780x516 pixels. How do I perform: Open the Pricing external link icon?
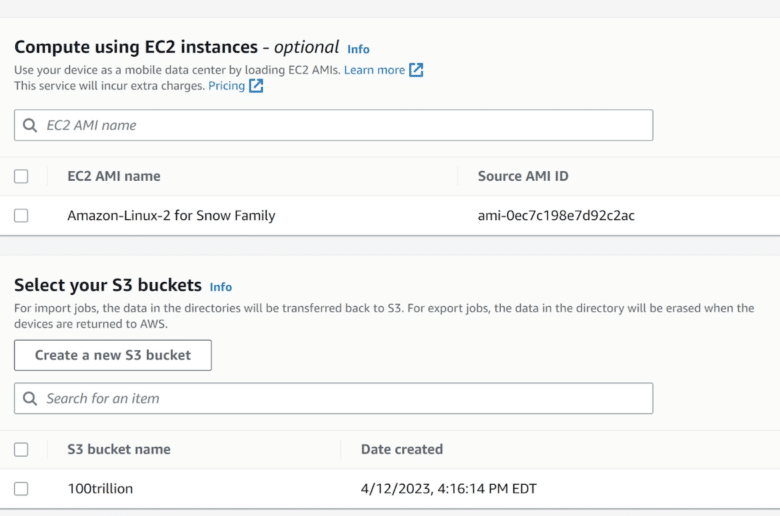pos(256,86)
